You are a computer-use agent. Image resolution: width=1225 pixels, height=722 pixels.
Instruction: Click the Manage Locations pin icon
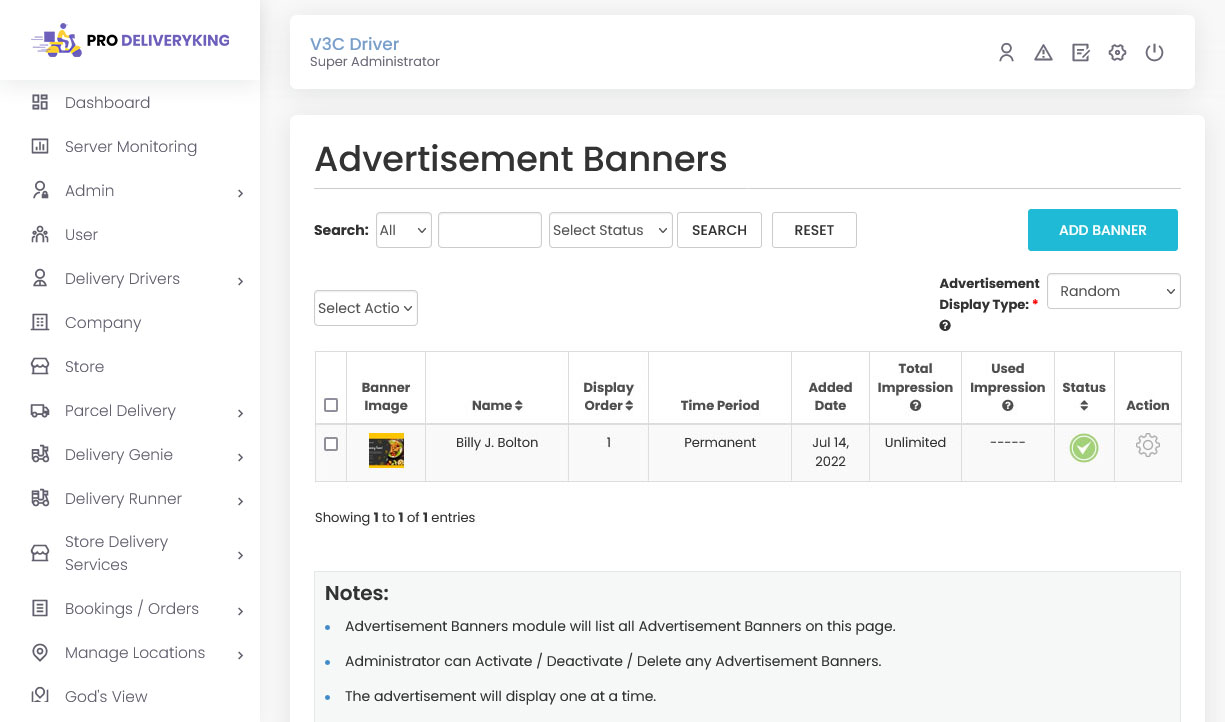40,652
